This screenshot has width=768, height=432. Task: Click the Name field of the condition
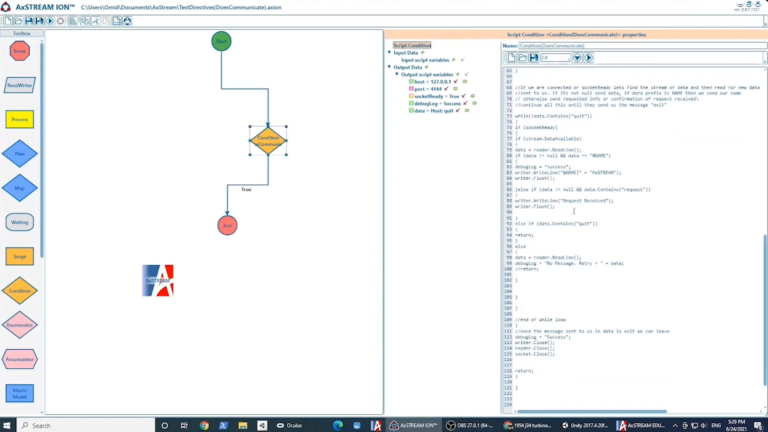[x=642, y=46]
